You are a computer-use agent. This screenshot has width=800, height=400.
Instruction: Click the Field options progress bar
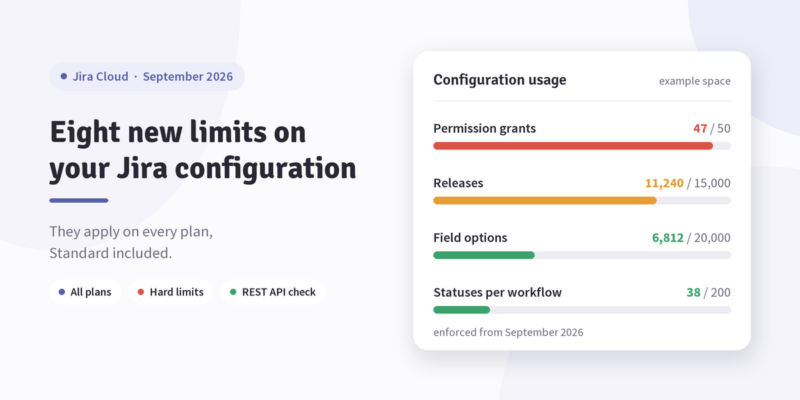tap(582, 255)
